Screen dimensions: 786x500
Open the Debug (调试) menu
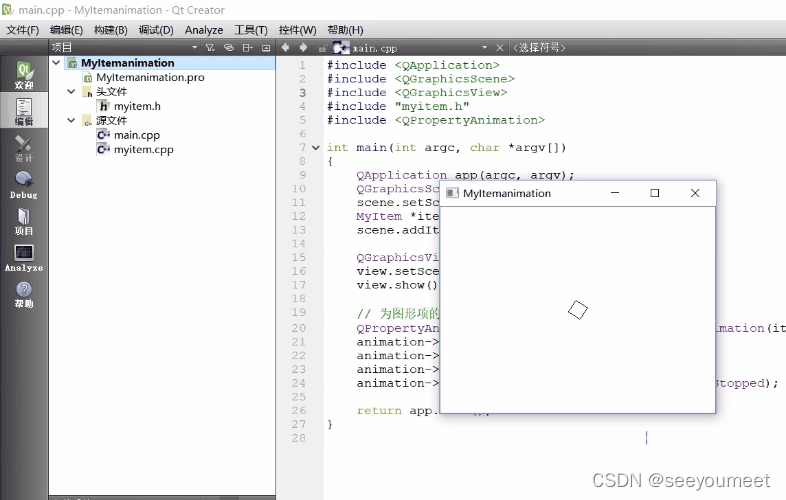click(x=156, y=30)
